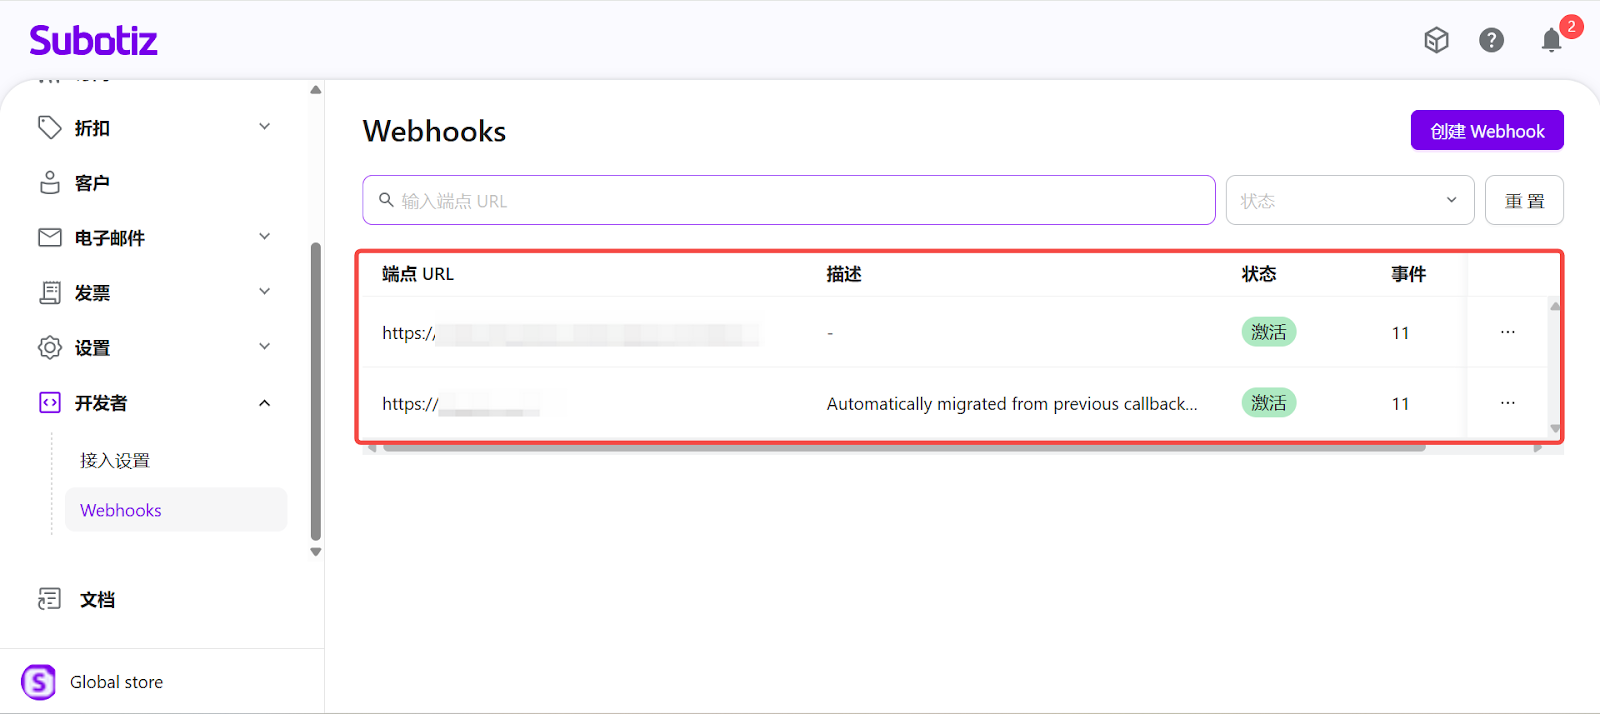Open the help question mark icon

coord(1491,40)
